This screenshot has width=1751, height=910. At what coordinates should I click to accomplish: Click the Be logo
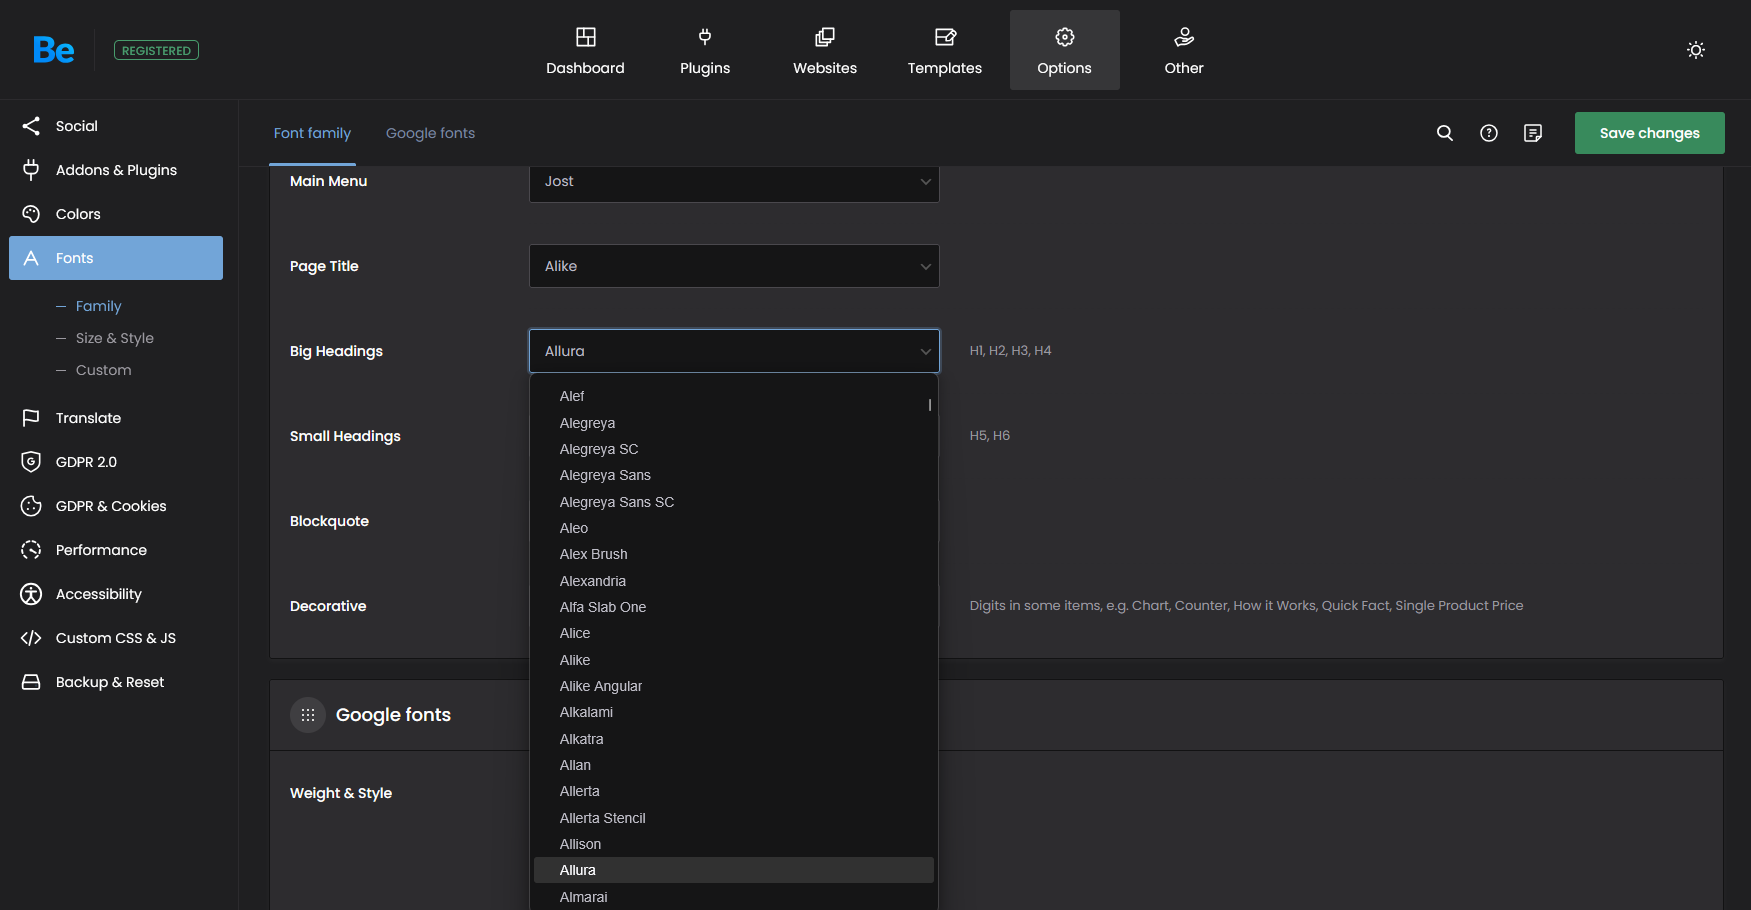(x=53, y=50)
